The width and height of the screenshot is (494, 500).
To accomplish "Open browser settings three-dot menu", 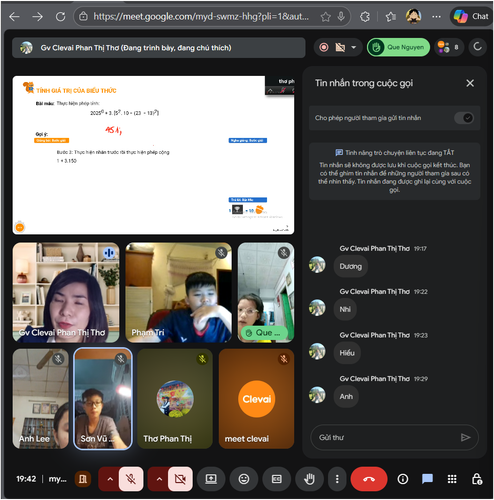I will coord(436,16).
